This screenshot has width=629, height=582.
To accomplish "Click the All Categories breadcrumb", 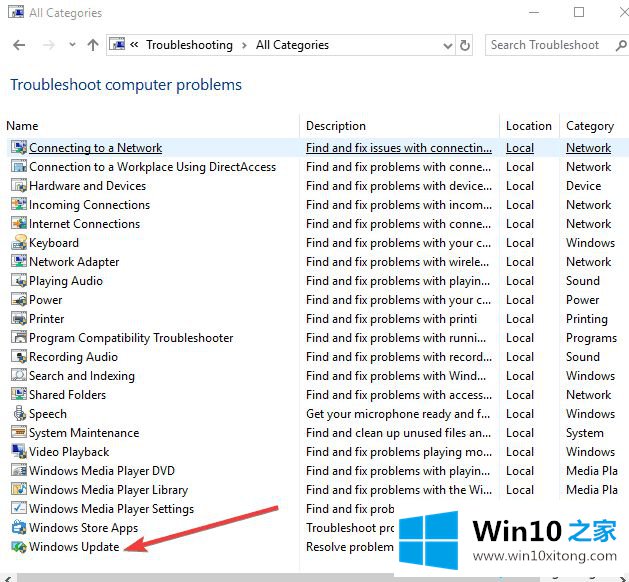I will click(x=292, y=45).
